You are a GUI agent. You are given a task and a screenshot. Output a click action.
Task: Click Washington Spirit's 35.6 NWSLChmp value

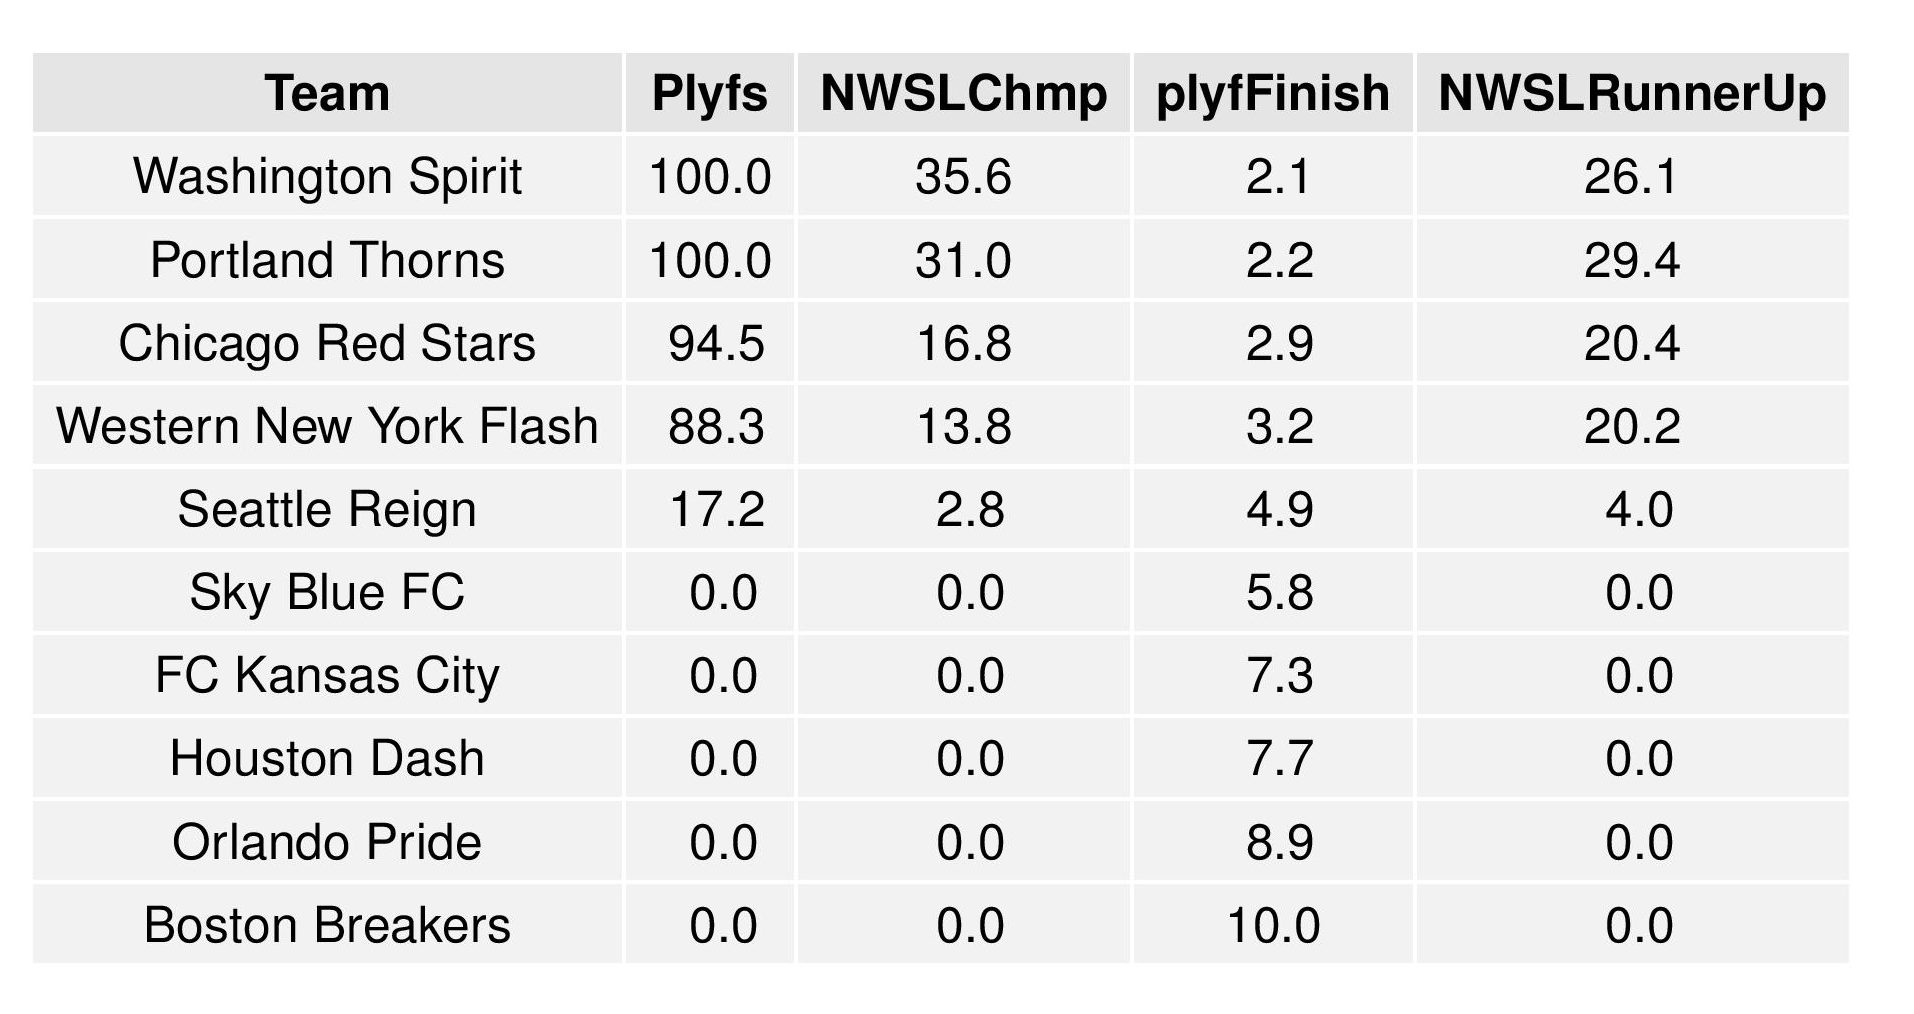pyautogui.click(x=963, y=177)
